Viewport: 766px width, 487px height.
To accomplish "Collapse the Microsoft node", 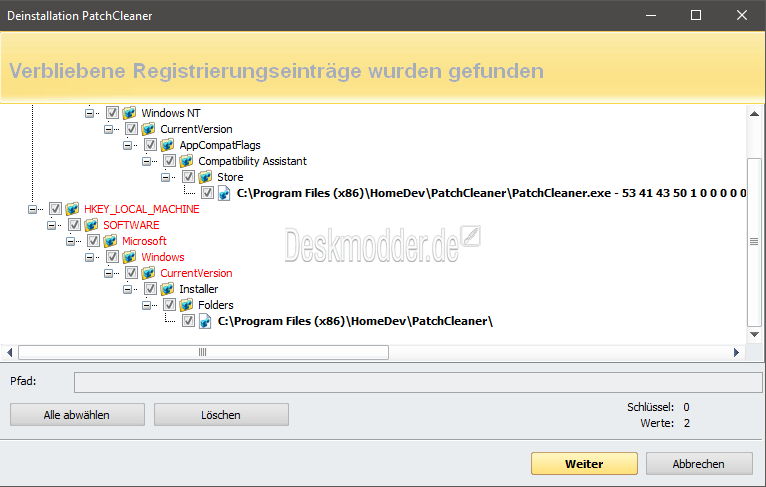I will click(x=70, y=241).
